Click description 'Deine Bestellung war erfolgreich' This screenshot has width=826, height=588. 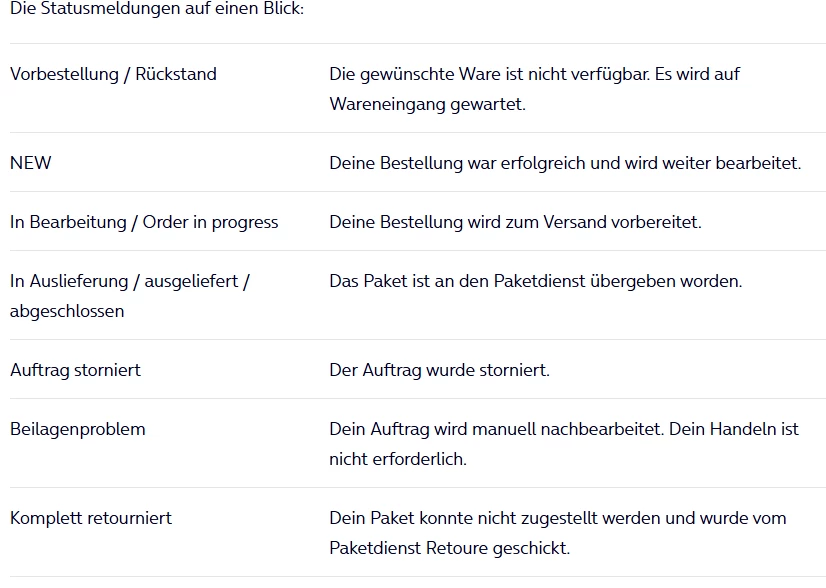(565, 163)
